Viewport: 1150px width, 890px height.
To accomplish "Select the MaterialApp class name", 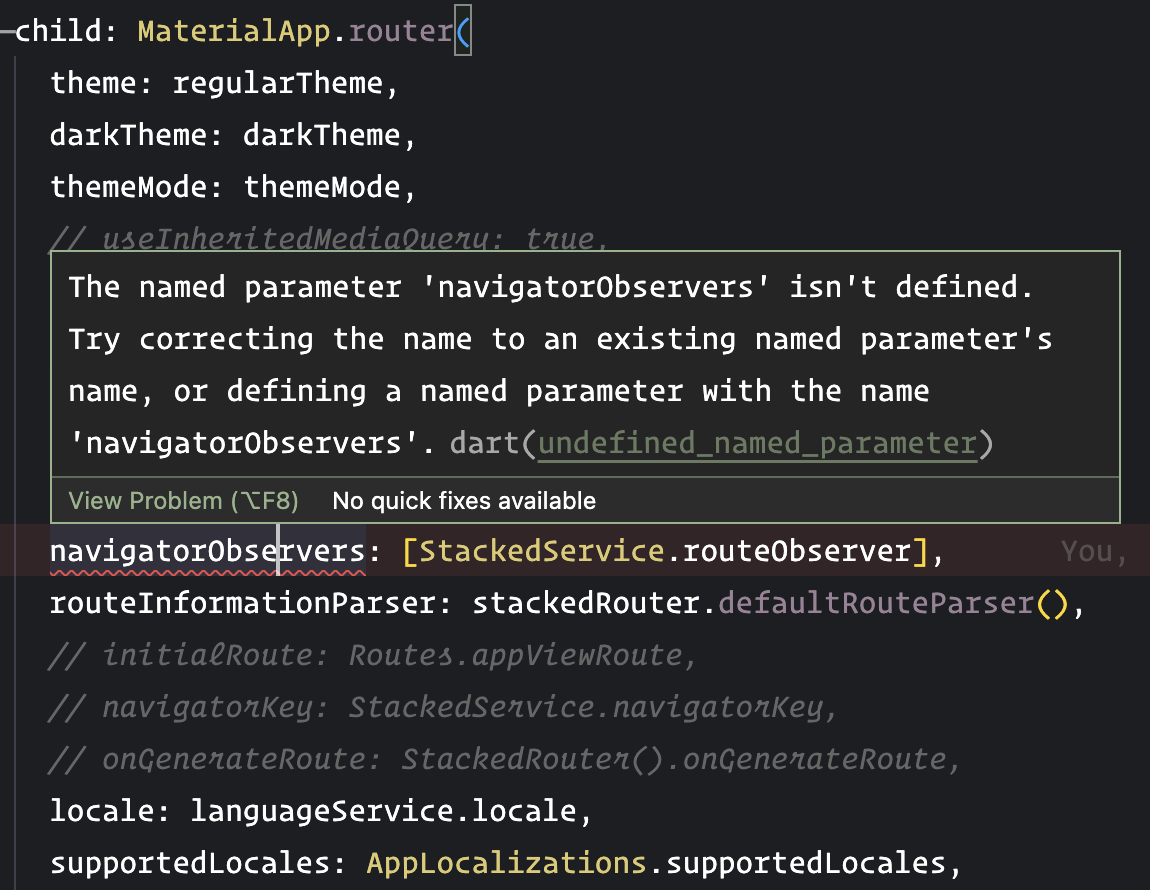I will coord(233,31).
